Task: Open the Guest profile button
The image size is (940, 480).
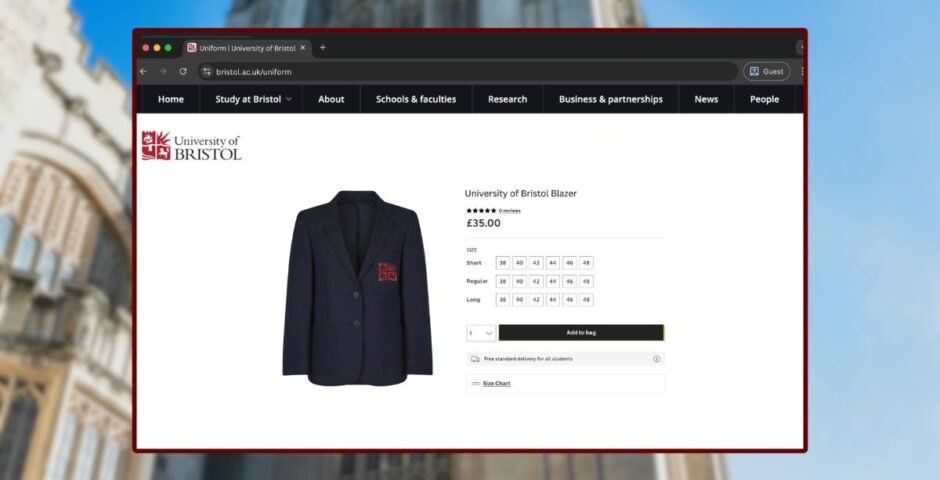Action: pos(767,71)
